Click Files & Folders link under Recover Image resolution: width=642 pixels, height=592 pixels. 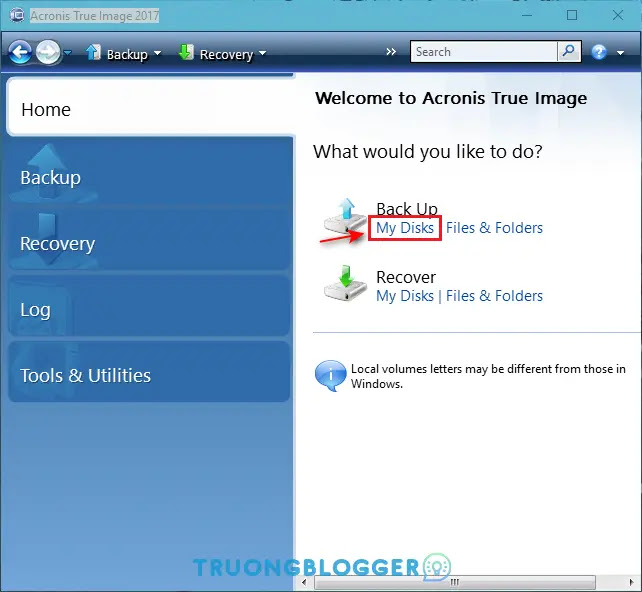pyautogui.click(x=494, y=296)
